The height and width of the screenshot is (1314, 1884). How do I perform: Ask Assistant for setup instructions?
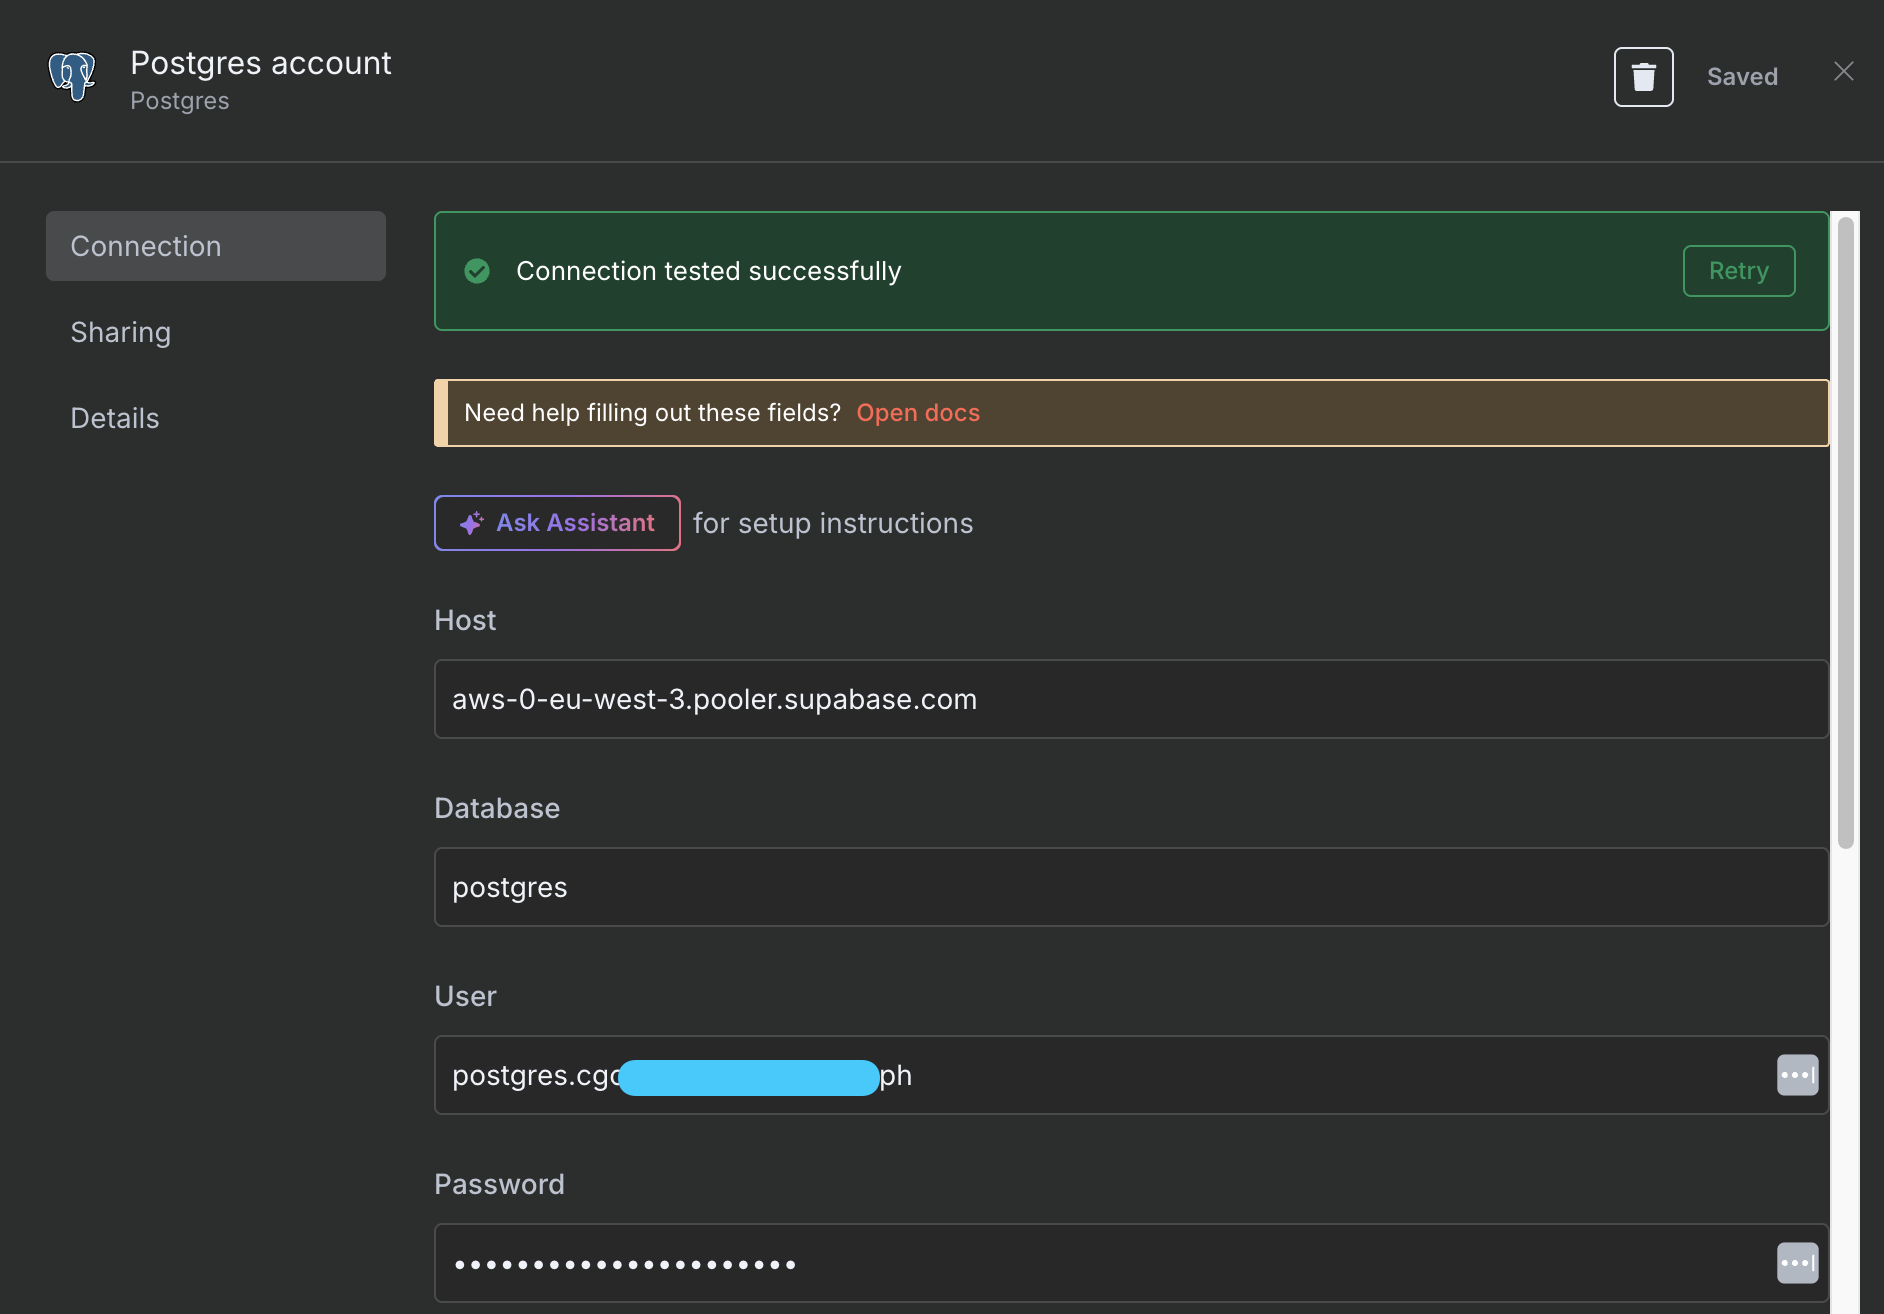557,523
